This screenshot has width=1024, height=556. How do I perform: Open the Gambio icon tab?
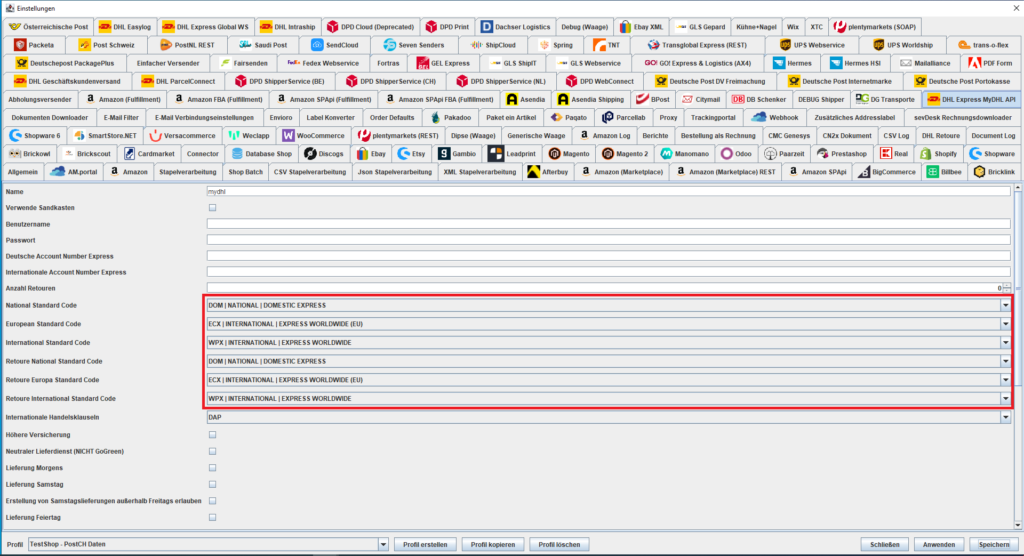point(443,154)
